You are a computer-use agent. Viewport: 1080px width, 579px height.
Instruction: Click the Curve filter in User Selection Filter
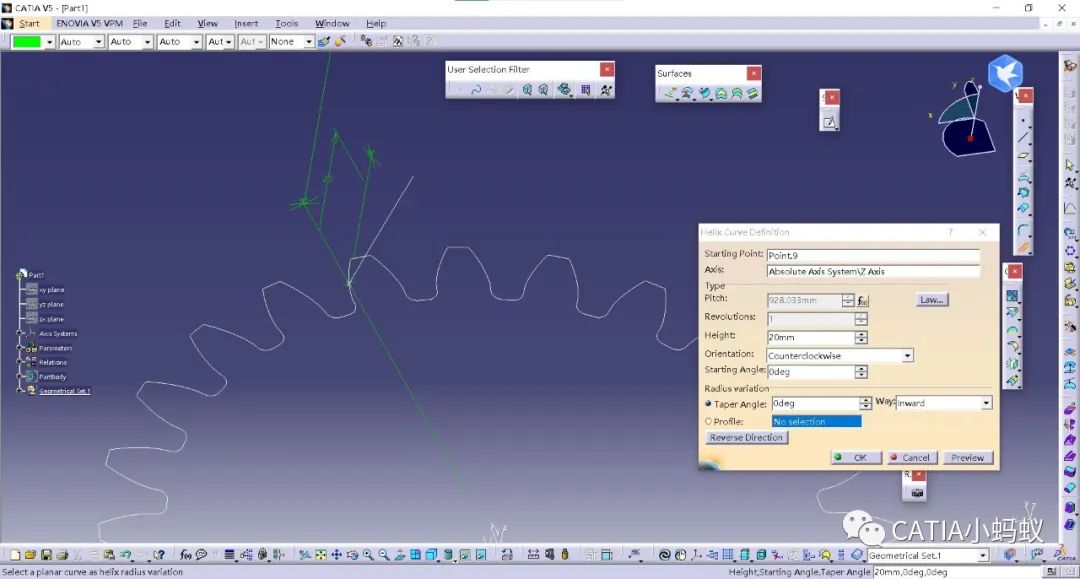pyautogui.click(x=475, y=90)
